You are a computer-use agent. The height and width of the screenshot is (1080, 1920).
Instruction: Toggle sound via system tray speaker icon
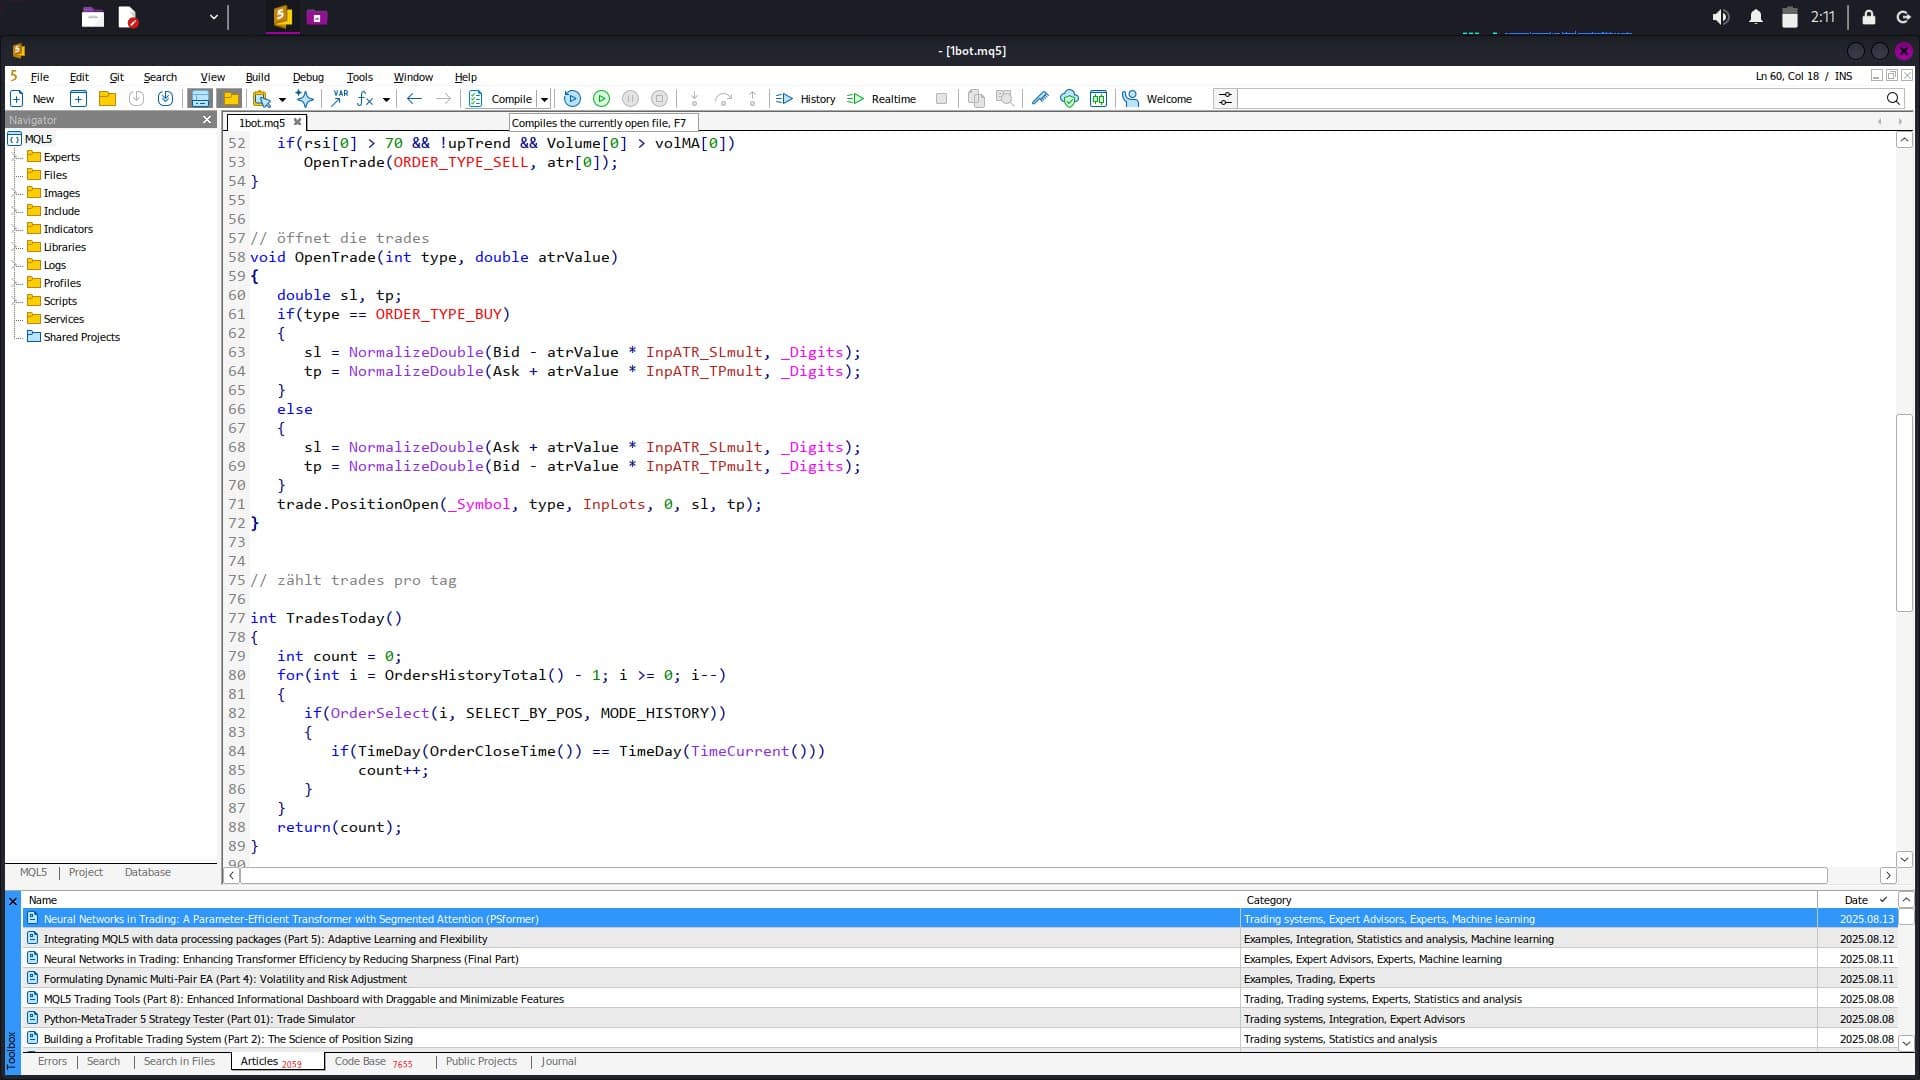click(1720, 17)
